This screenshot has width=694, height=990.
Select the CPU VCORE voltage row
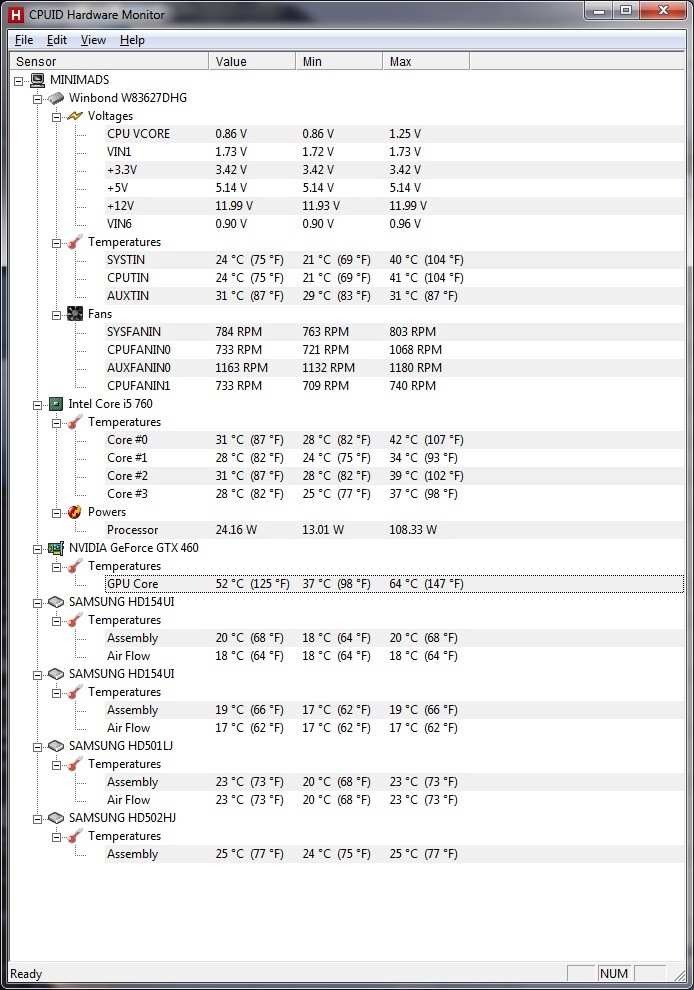[394, 134]
